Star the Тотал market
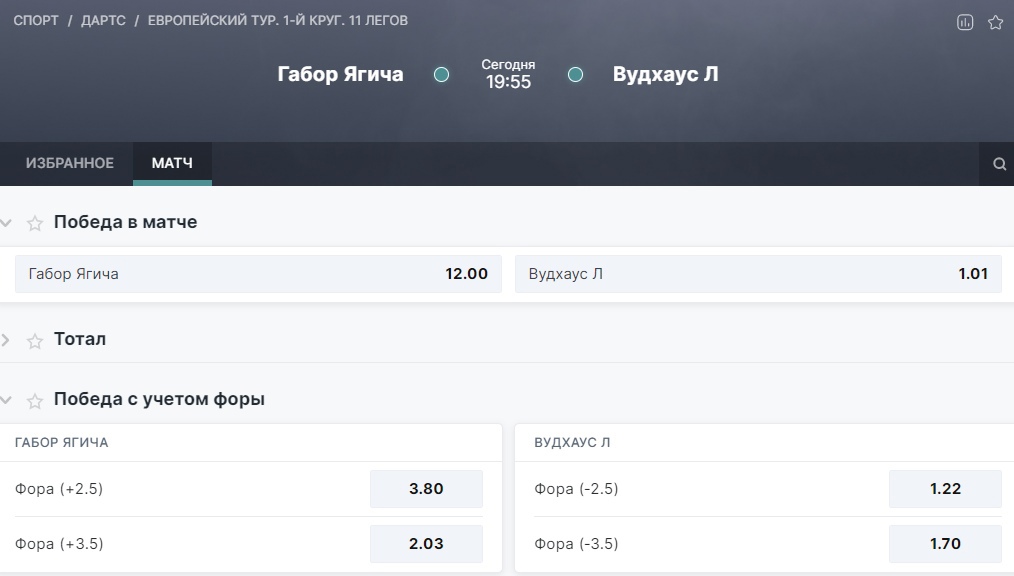This screenshot has width=1014, height=576. pyautogui.click(x=35, y=340)
